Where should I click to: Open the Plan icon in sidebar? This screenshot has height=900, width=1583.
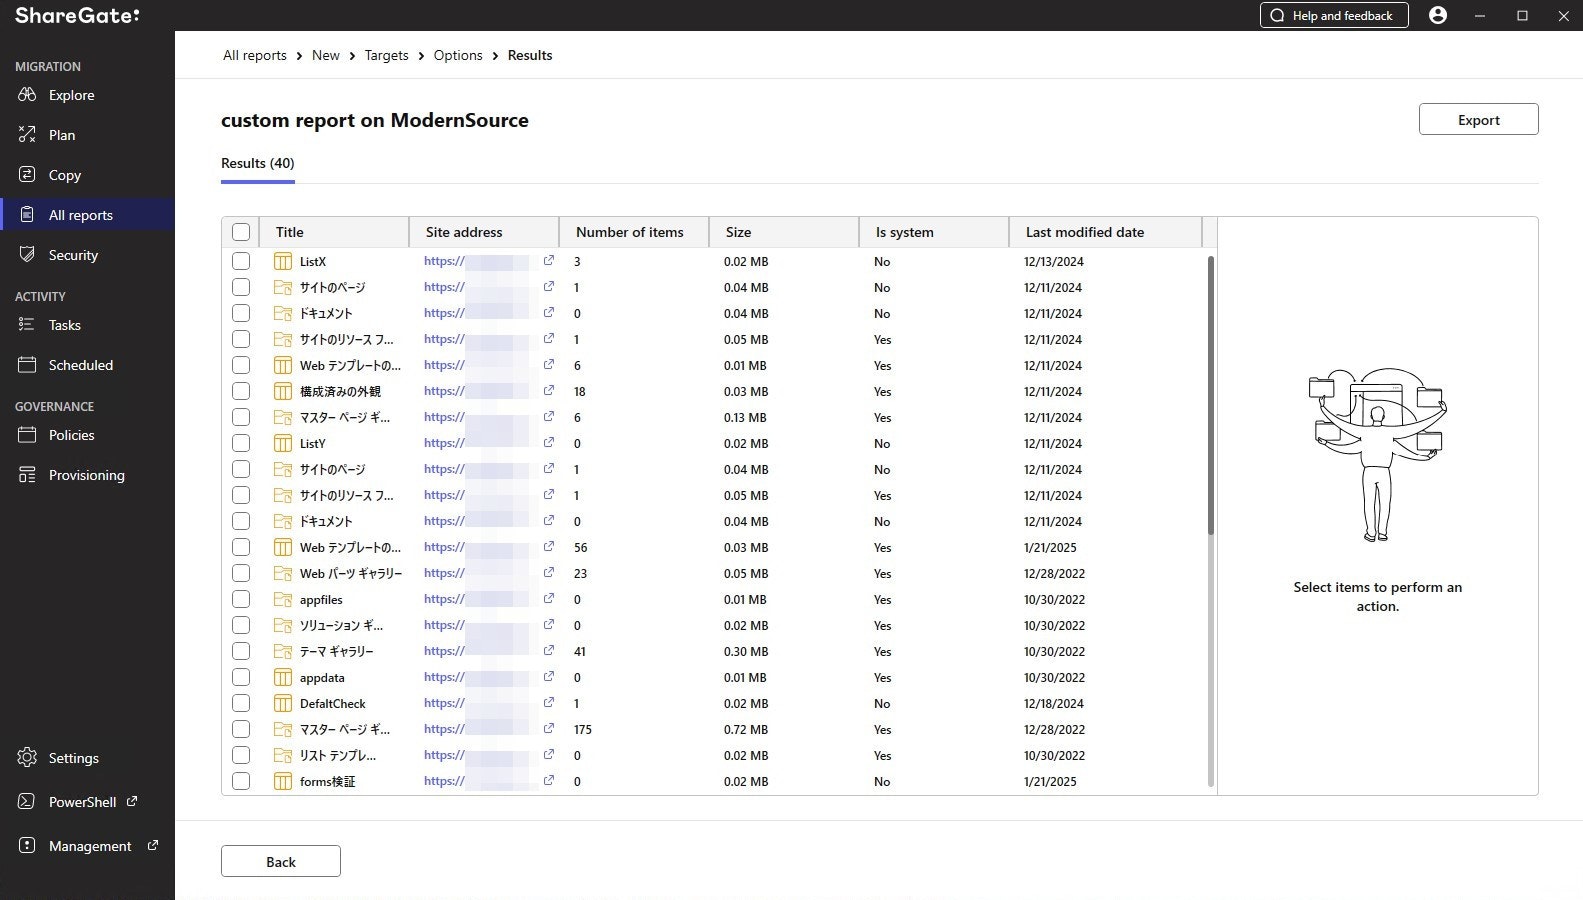[27, 135]
